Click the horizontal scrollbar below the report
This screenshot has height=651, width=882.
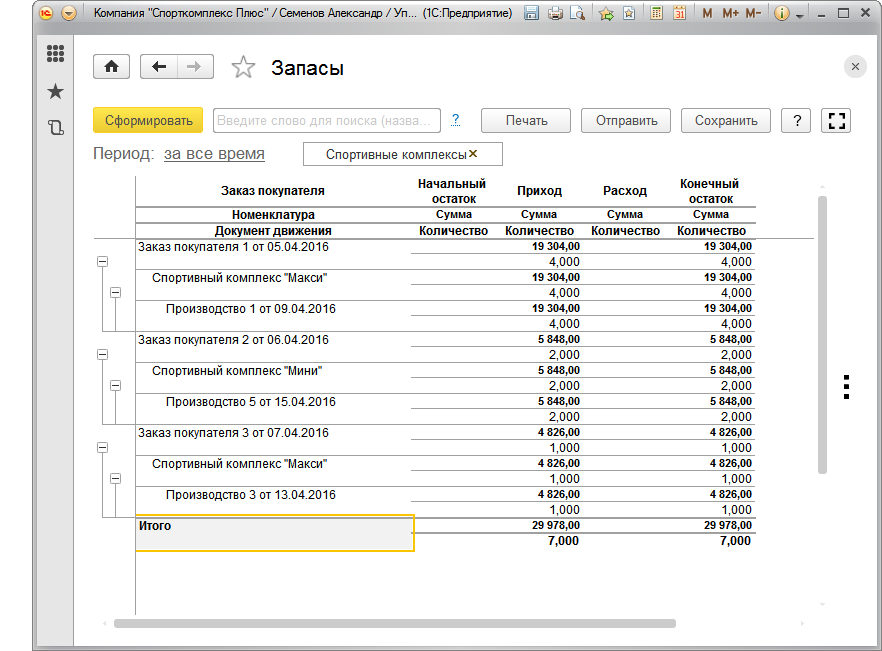[x=394, y=623]
